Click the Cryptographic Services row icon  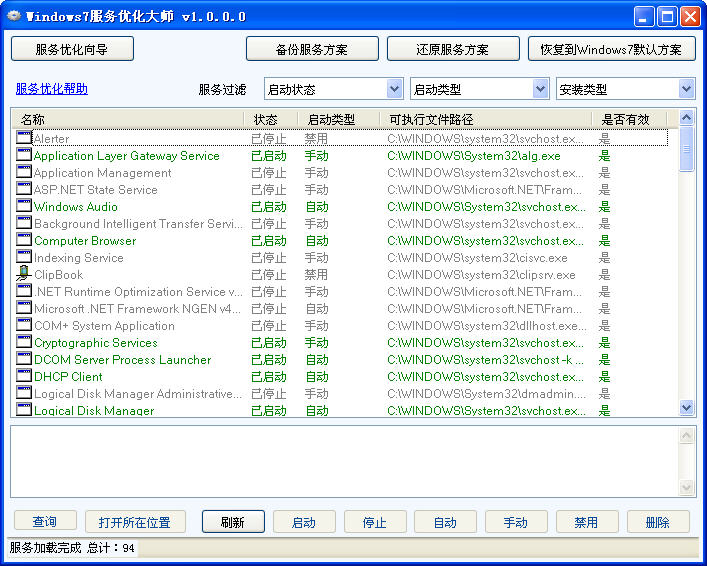point(24,342)
